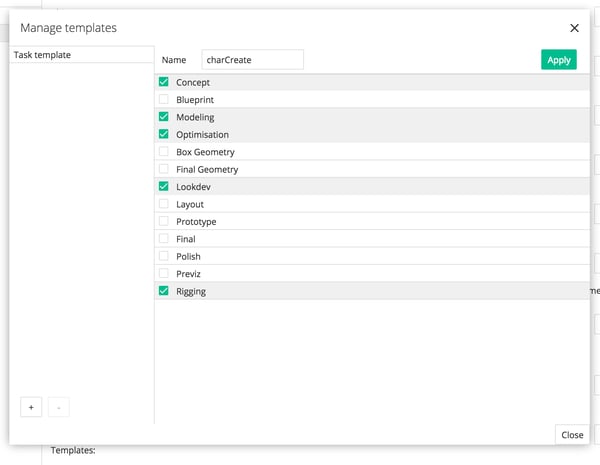600x465 pixels.
Task: Tick the Final task checkbox
Action: [164, 239]
